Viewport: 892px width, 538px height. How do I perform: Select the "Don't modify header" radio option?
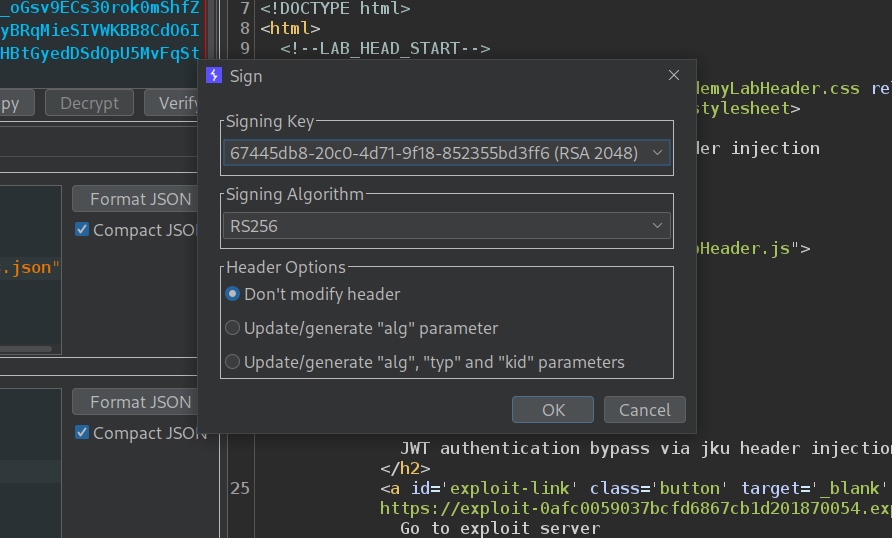coord(233,294)
